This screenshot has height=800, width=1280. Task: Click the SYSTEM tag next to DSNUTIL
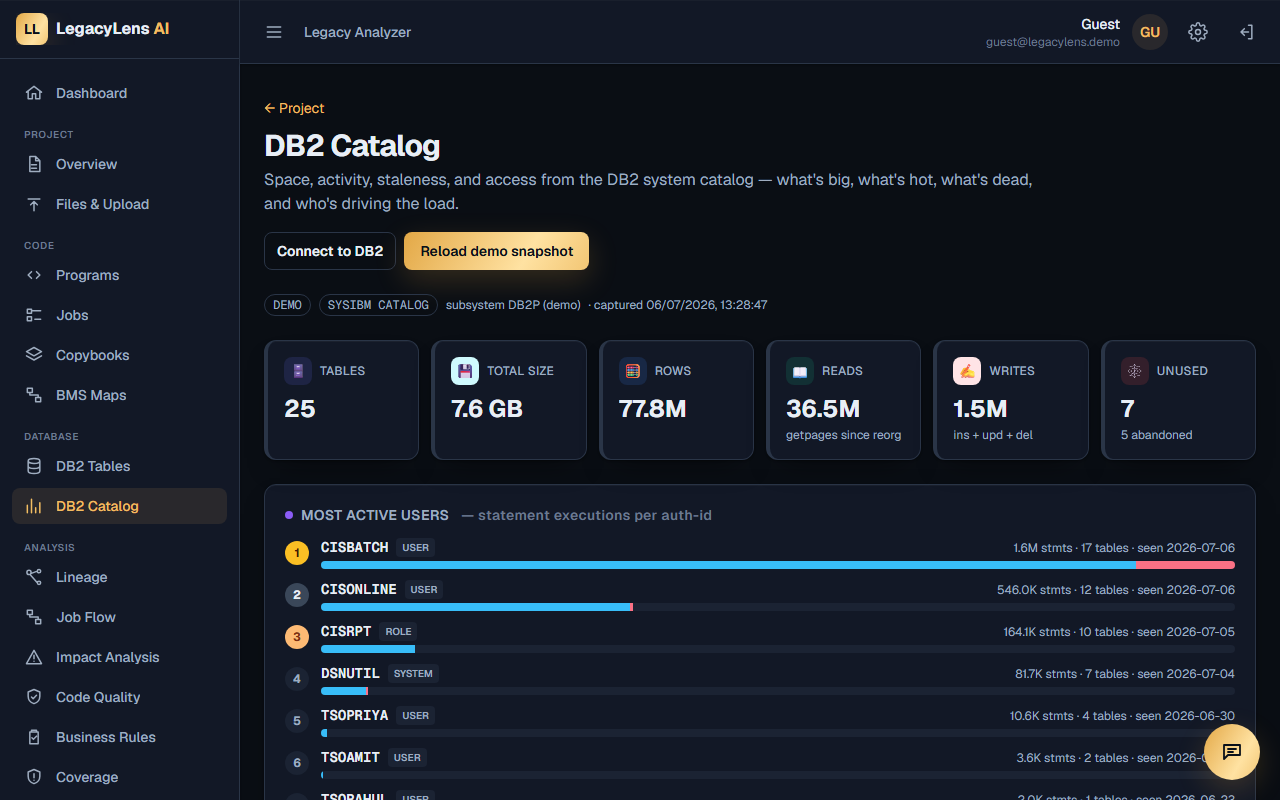click(x=413, y=674)
